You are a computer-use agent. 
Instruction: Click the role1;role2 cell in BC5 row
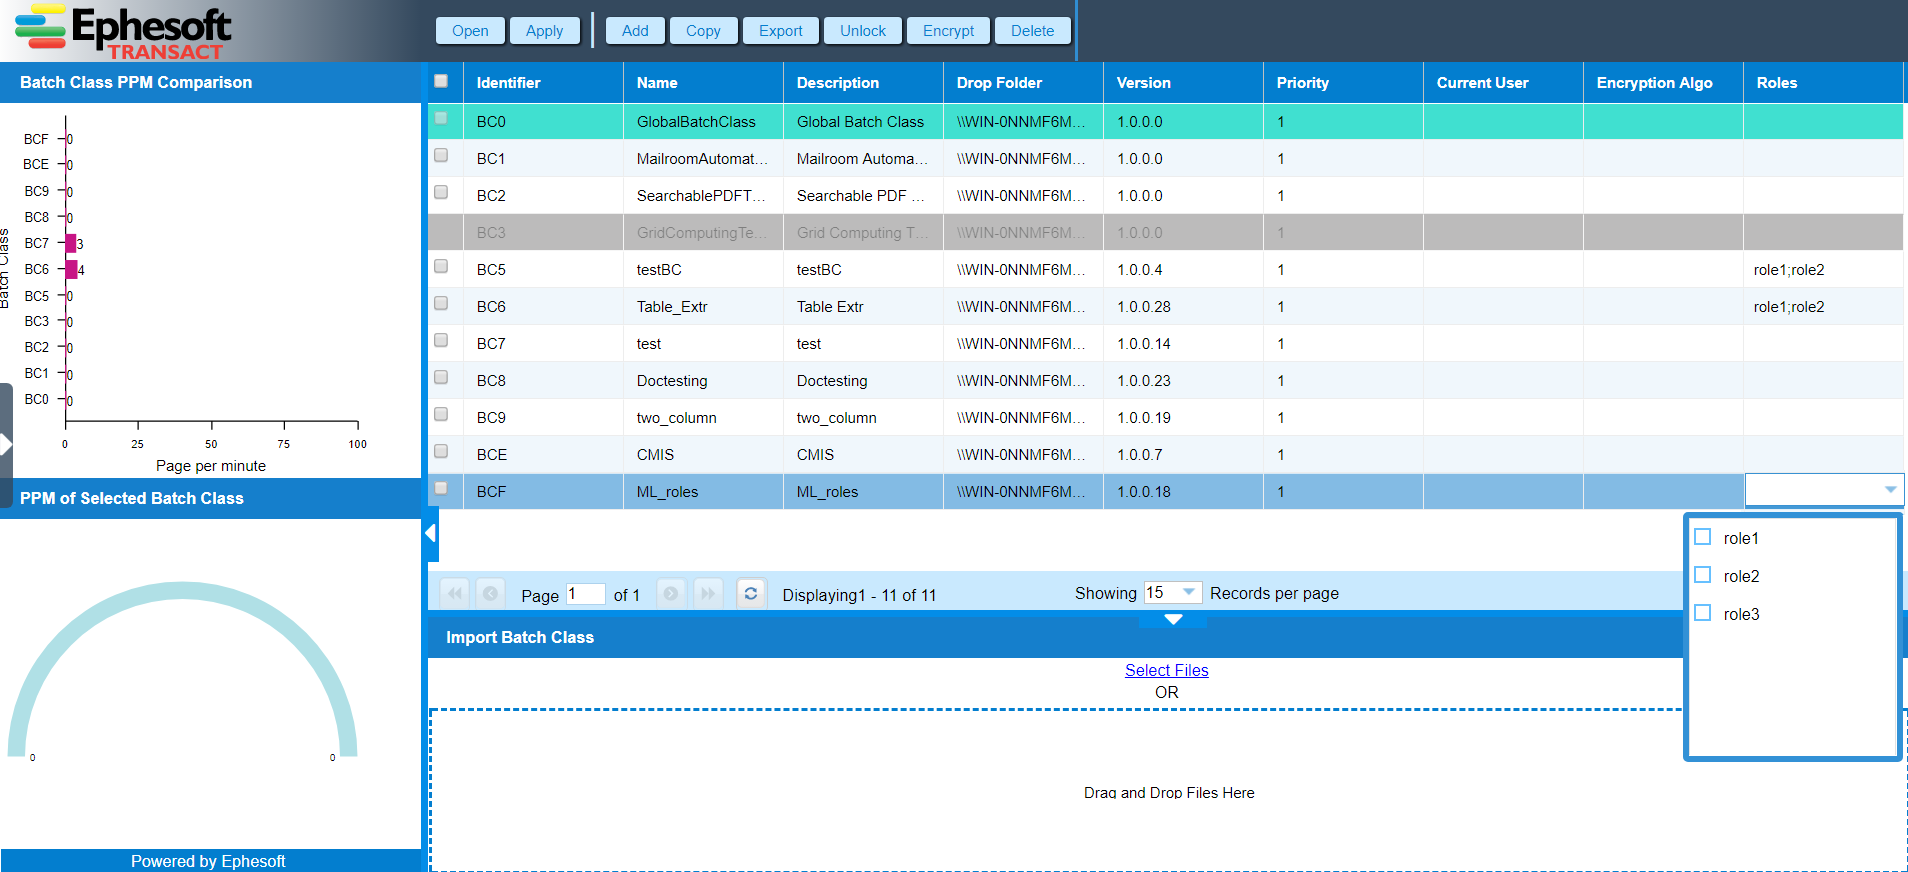click(1823, 269)
